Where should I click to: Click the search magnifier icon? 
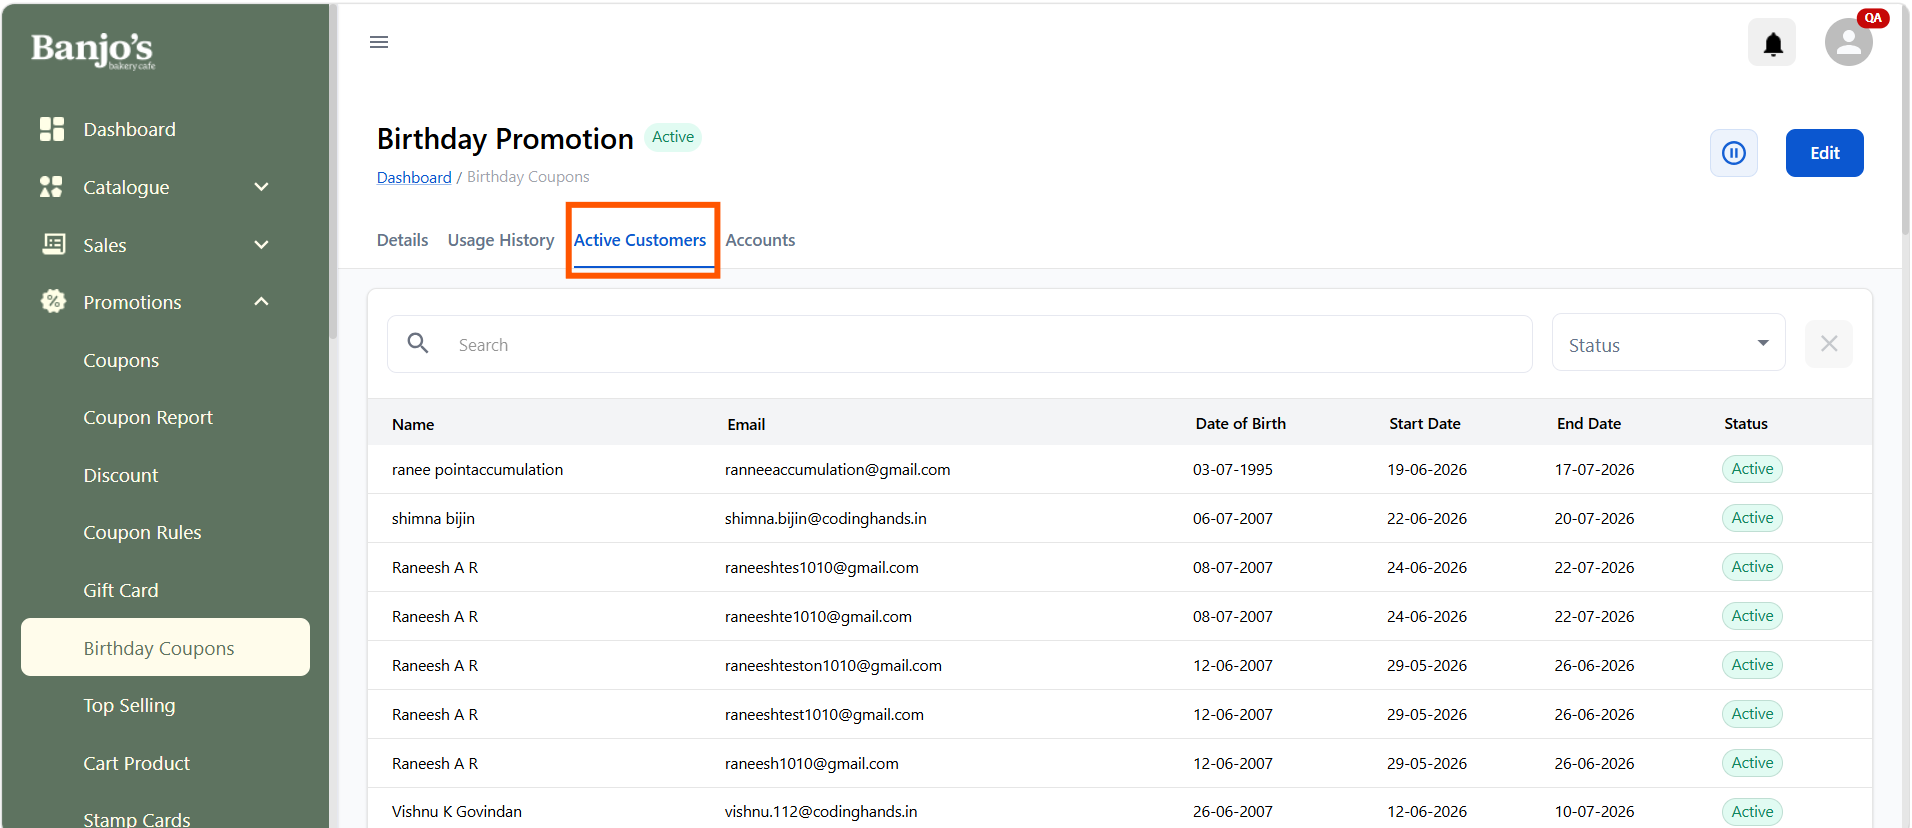pyautogui.click(x=418, y=344)
